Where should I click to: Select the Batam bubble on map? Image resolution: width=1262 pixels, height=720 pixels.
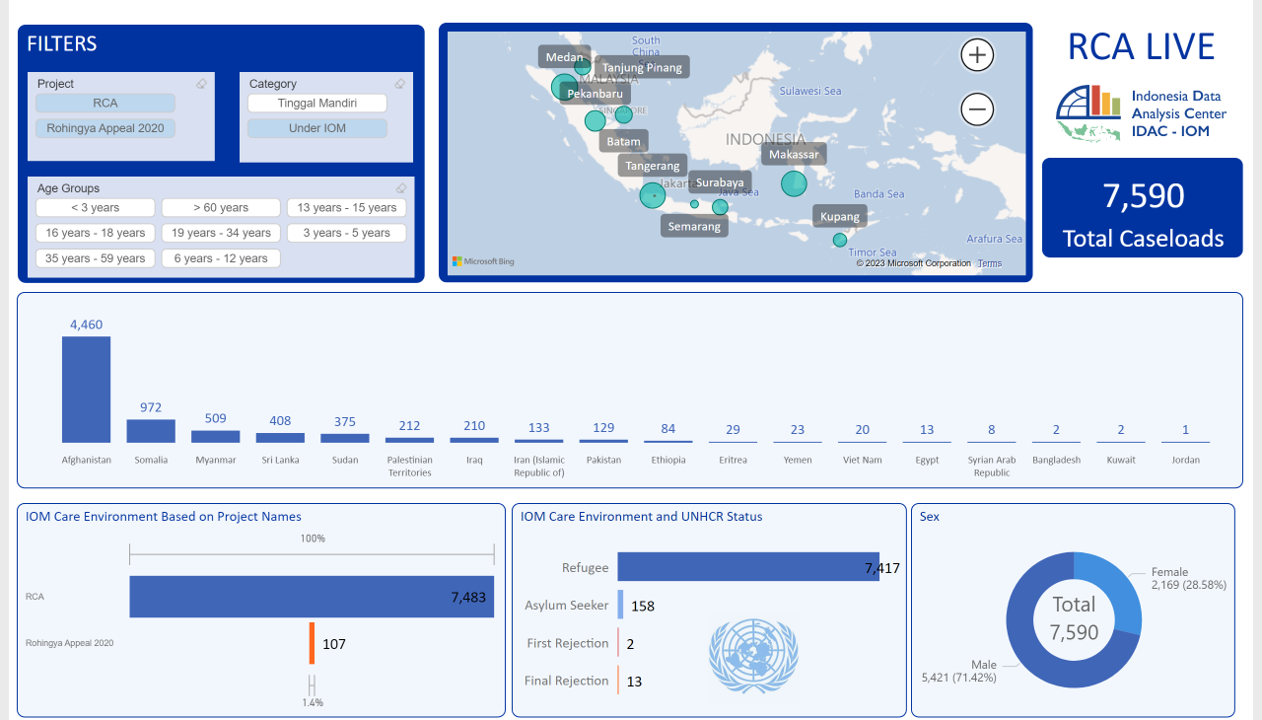pos(623,115)
